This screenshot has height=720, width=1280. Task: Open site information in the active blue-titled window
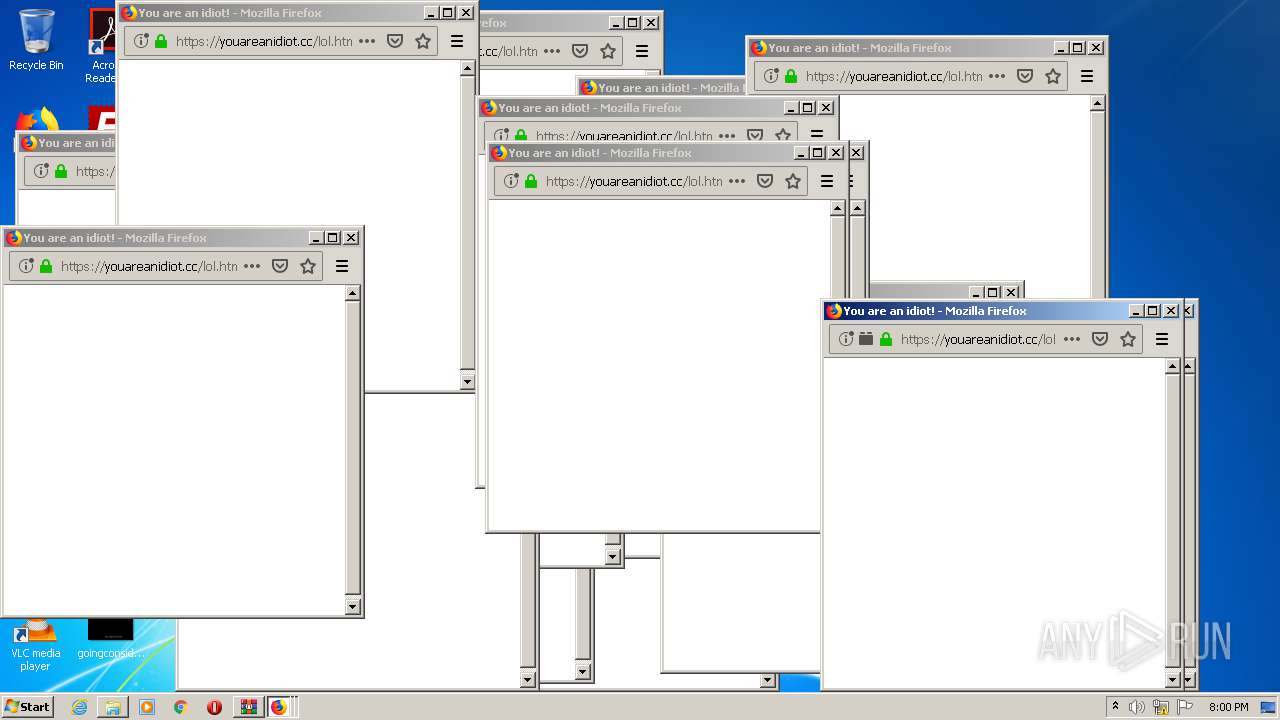coord(846,339)
